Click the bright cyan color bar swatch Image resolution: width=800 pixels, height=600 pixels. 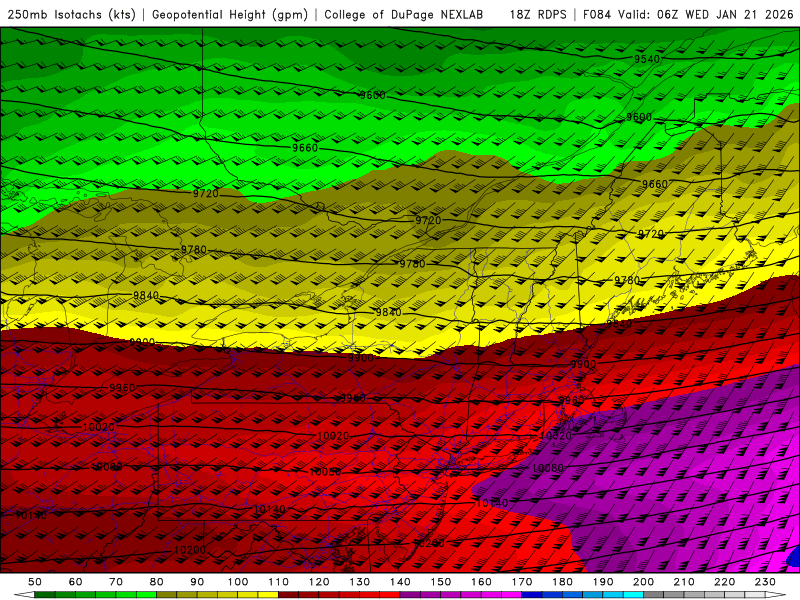pyautogui.click(x=633, y=595)
